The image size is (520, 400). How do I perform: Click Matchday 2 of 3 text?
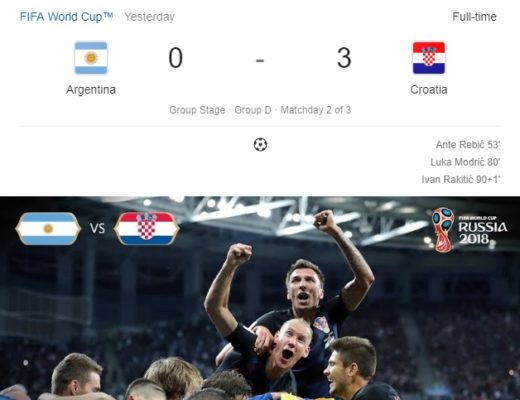pyautogui.click(x=316, y=110)
